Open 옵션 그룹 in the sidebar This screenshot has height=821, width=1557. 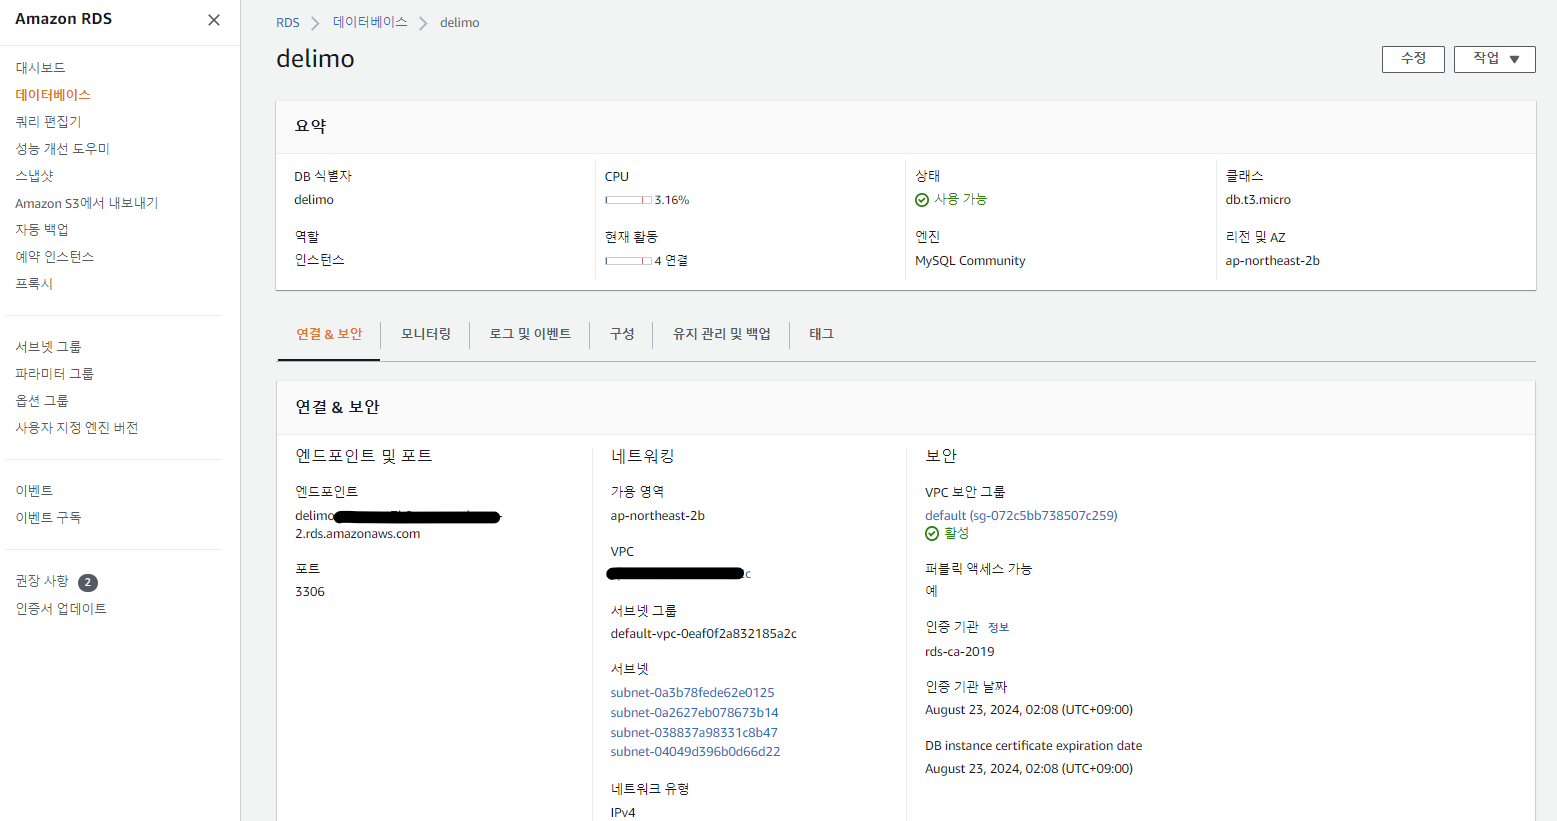(42, 401)
